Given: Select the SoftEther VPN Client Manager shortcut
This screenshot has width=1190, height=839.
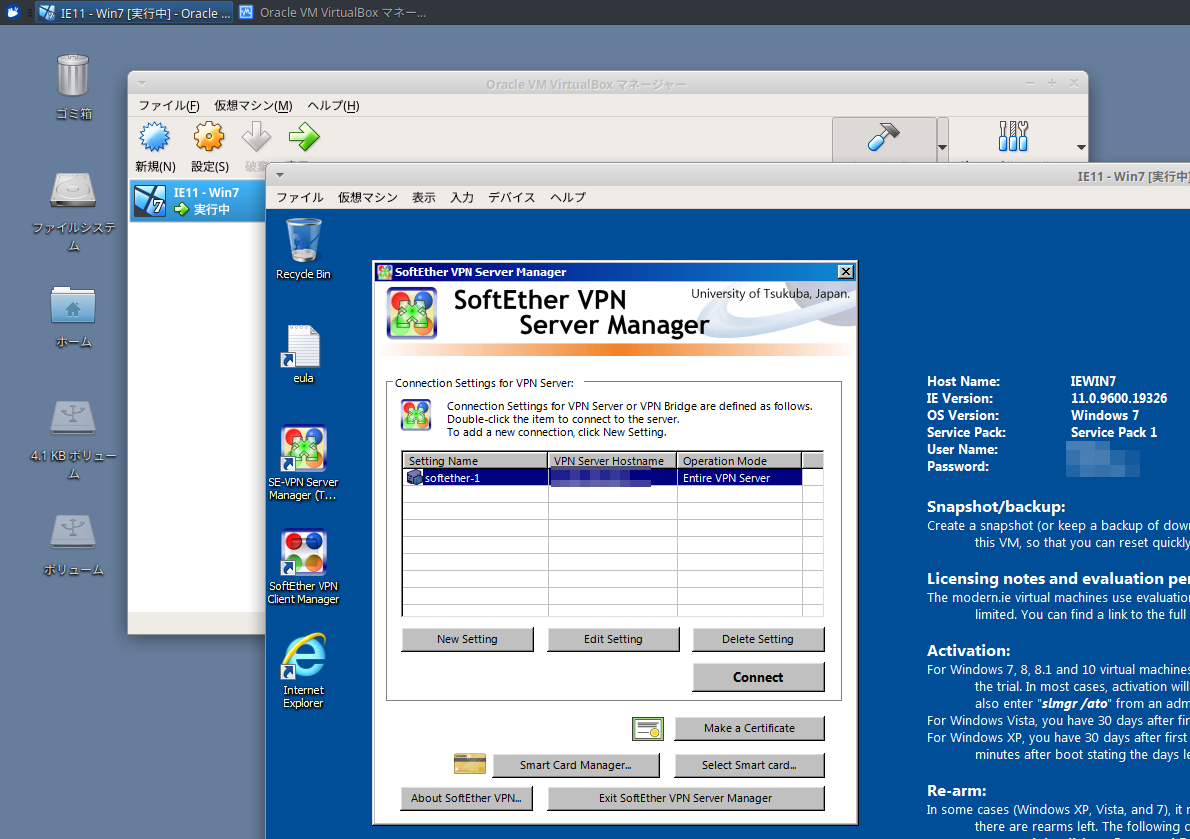Looking at the screenshot, I should tap(304, 552).
